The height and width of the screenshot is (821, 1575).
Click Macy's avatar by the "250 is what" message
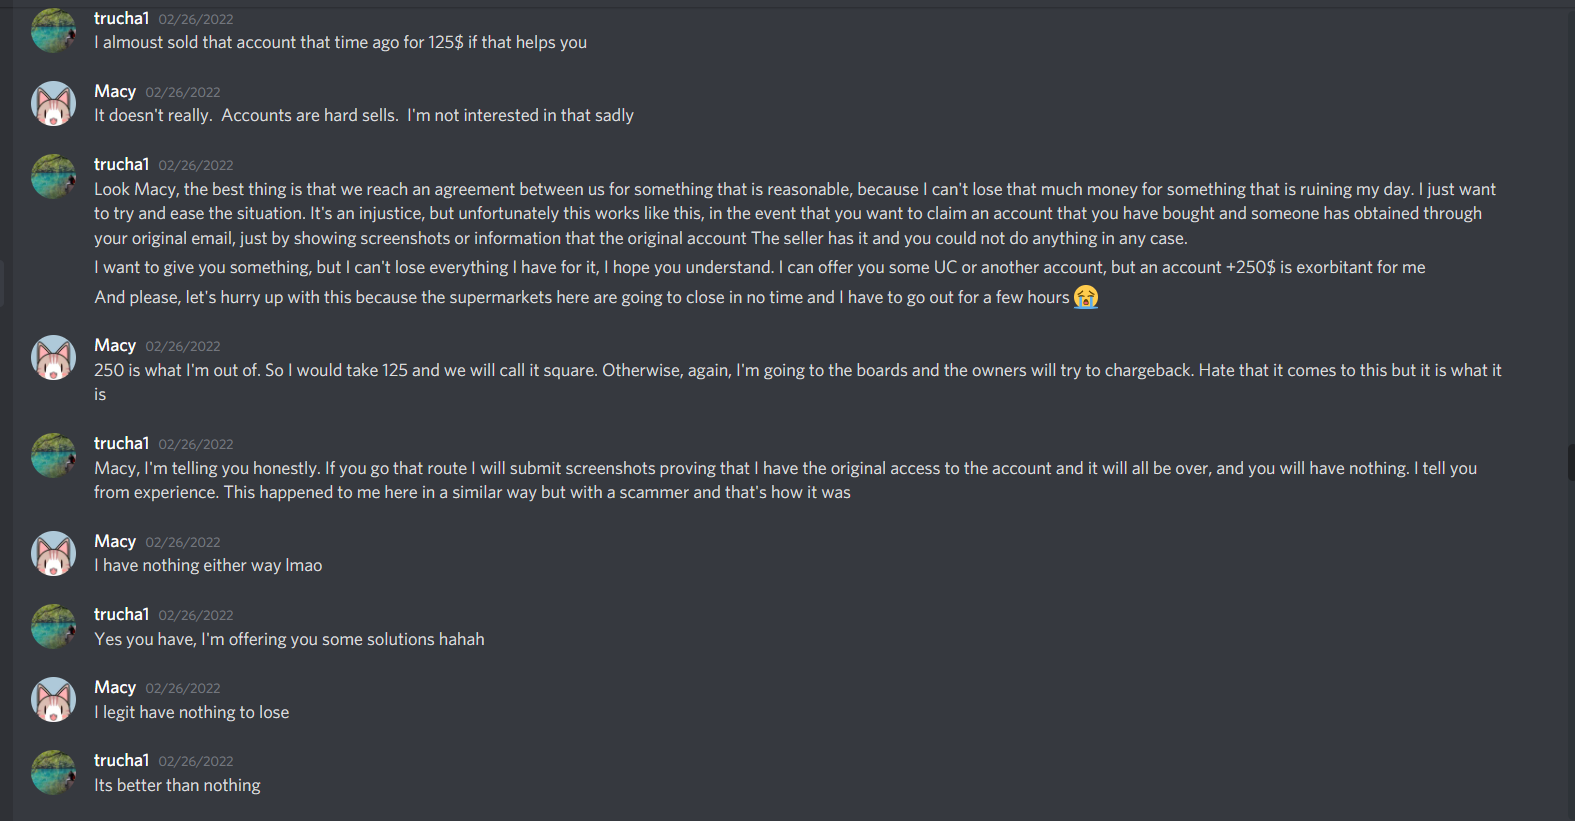(54, 358)
